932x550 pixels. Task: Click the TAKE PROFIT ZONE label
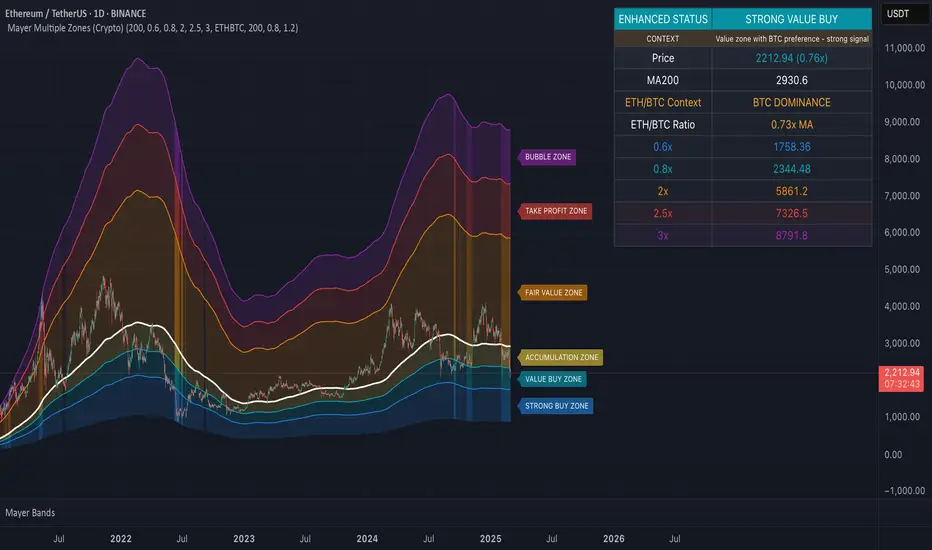(555, 211)
